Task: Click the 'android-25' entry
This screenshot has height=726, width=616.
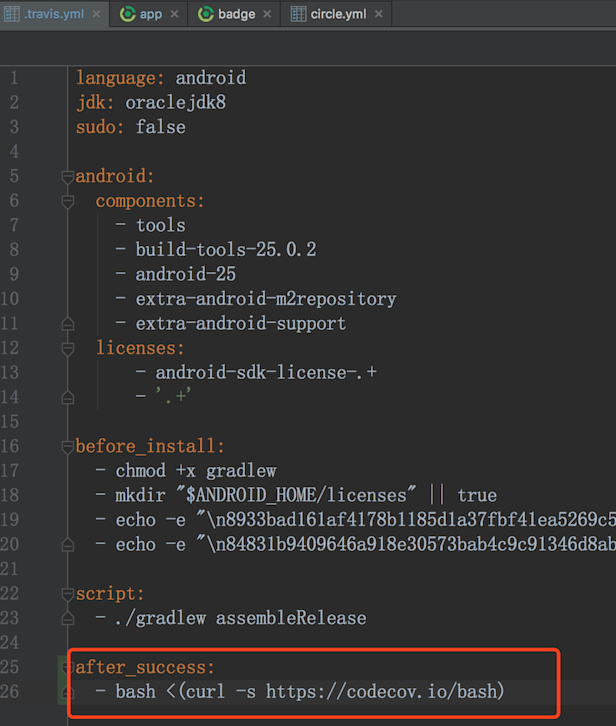Action: pyautogui.click(x=186, y=275)
